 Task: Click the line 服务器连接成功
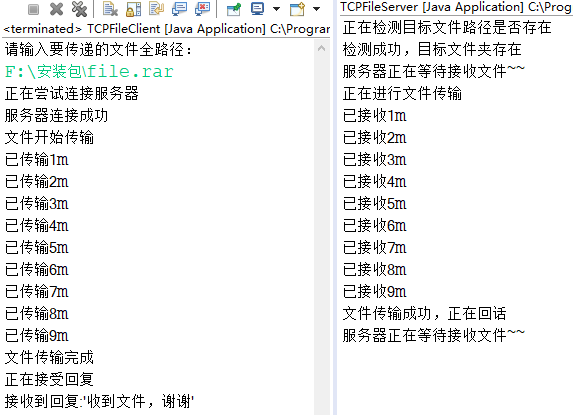point(56,115)
